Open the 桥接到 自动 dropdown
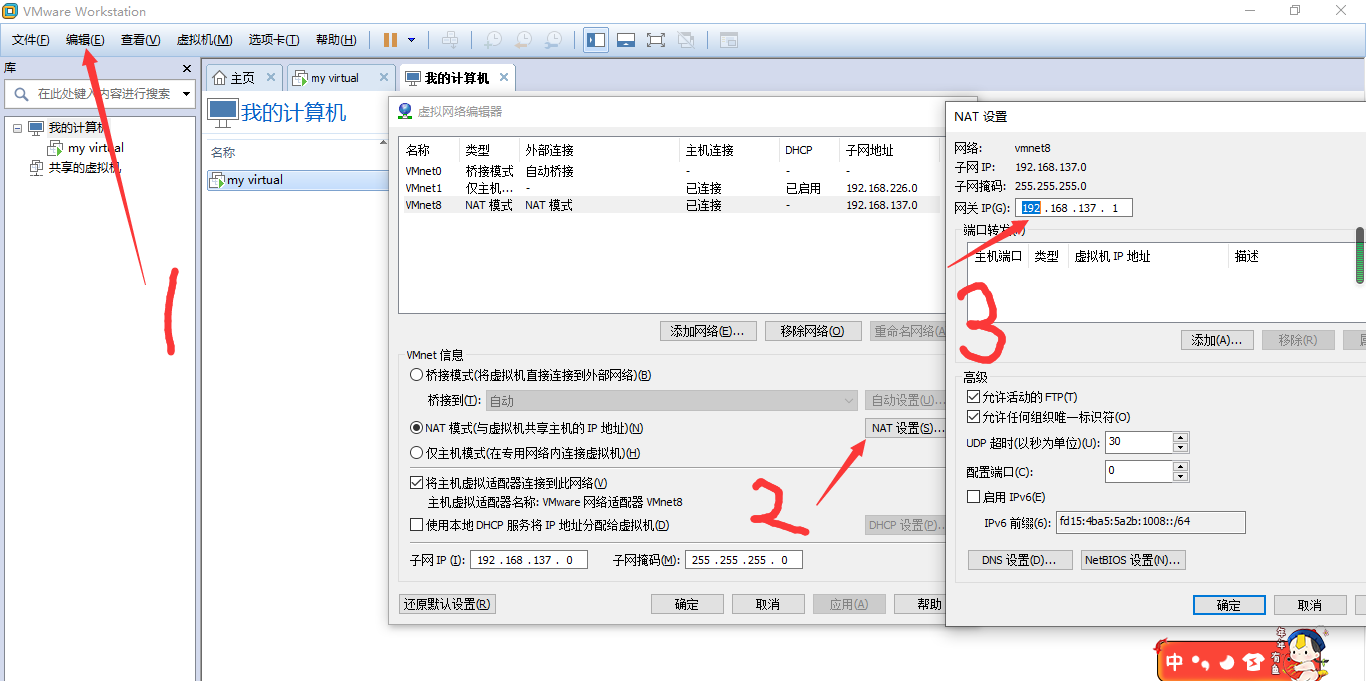Screen dimensions: 1366x681 coord(671,401)
